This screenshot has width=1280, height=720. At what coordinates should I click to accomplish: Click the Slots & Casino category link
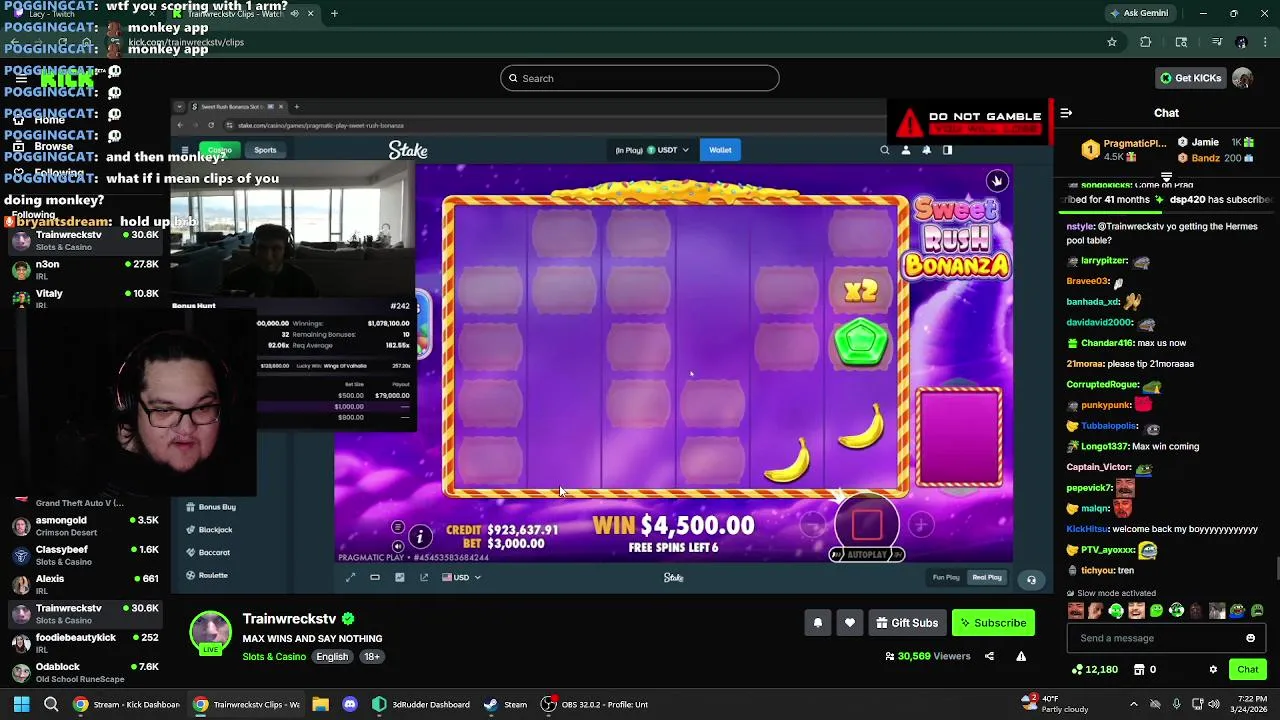point(274,657)
